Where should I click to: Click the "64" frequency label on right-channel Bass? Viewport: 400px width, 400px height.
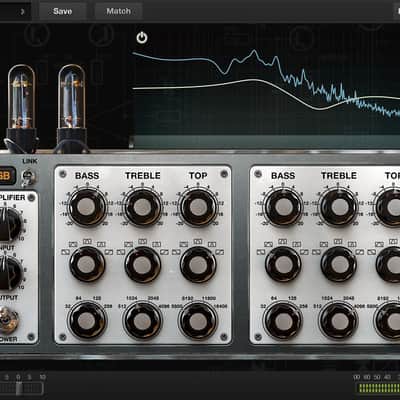tap(274, 298)
